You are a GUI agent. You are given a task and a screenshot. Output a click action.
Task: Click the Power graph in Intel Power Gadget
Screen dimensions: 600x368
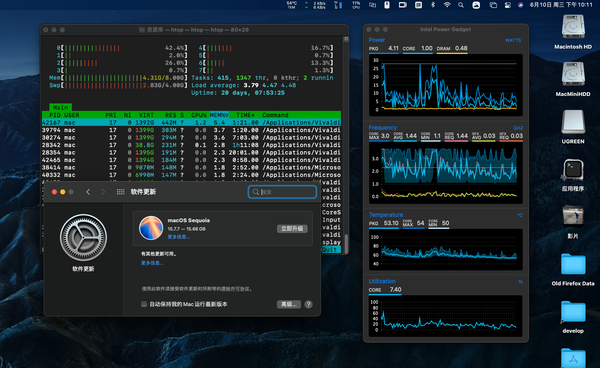pyautogui.click(x=445, y=85)
